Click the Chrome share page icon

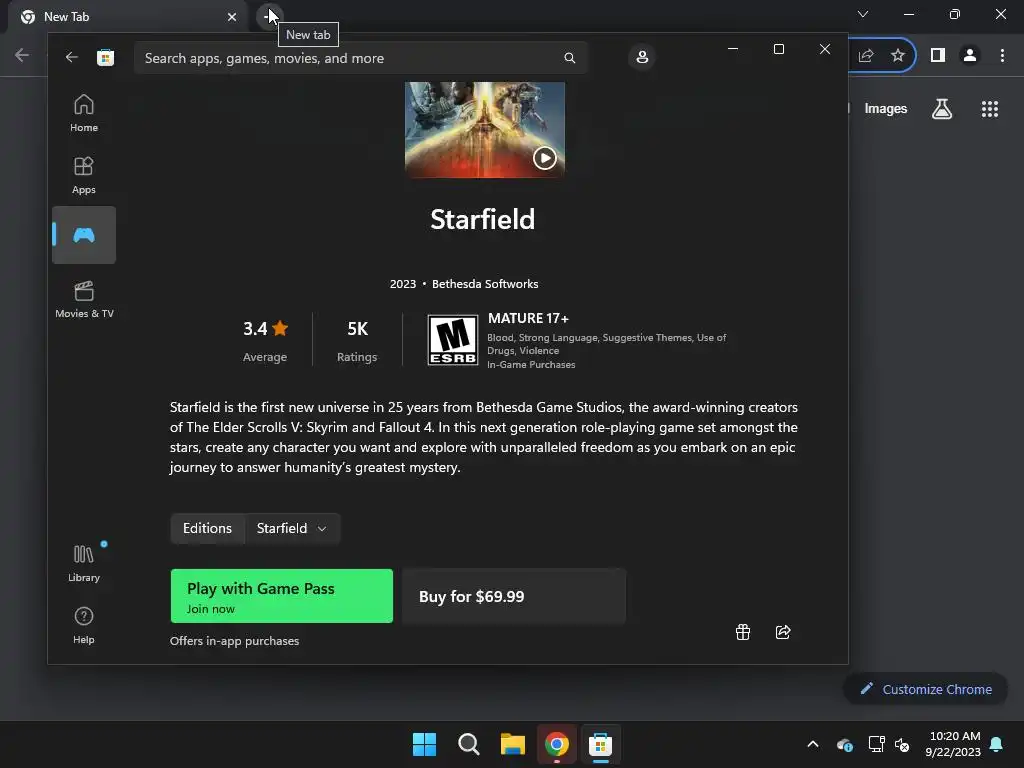tap(866, 56)
